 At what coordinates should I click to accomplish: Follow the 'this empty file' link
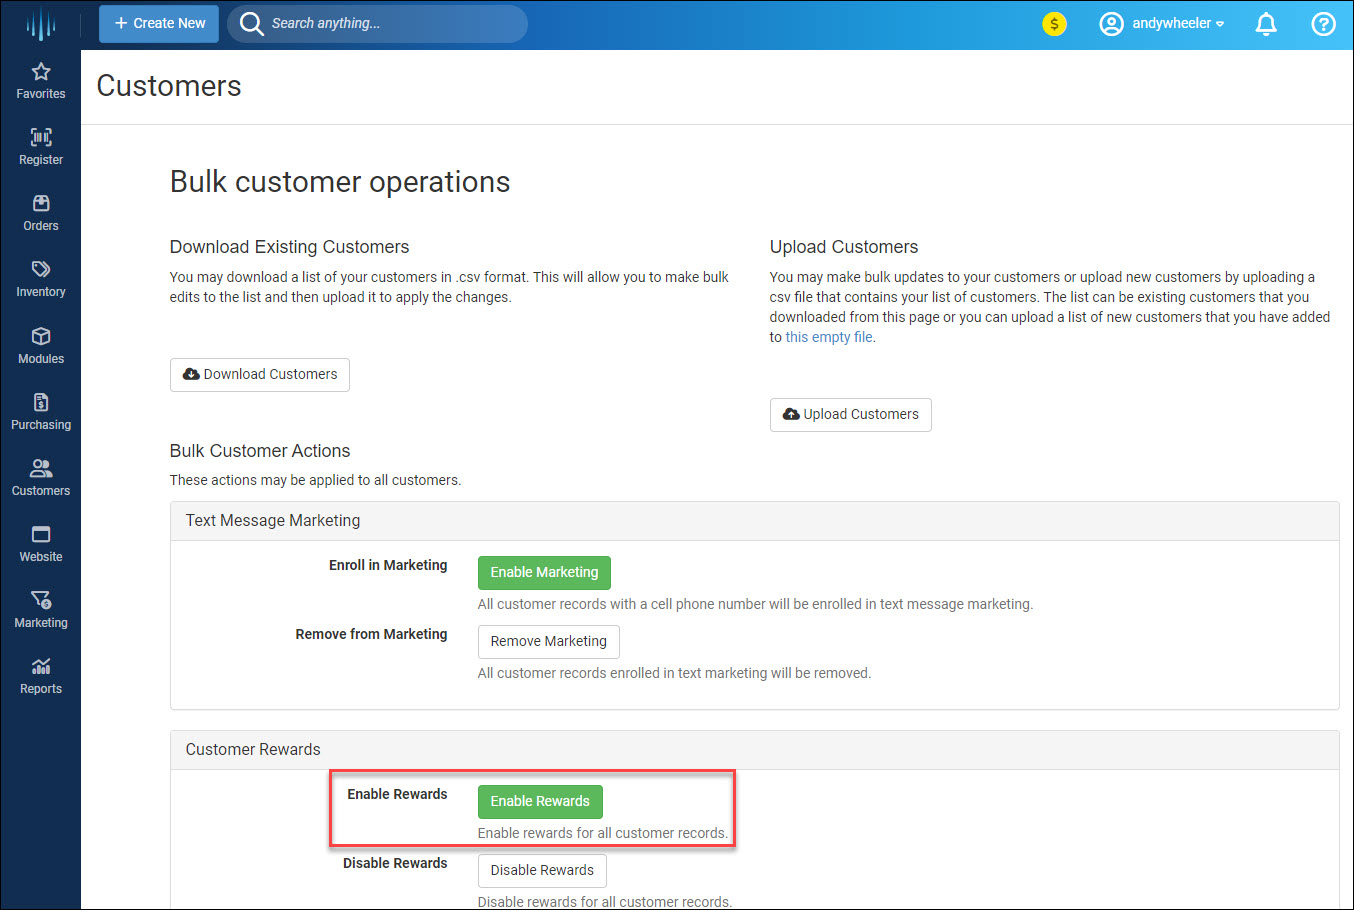(x=829, y=338)
